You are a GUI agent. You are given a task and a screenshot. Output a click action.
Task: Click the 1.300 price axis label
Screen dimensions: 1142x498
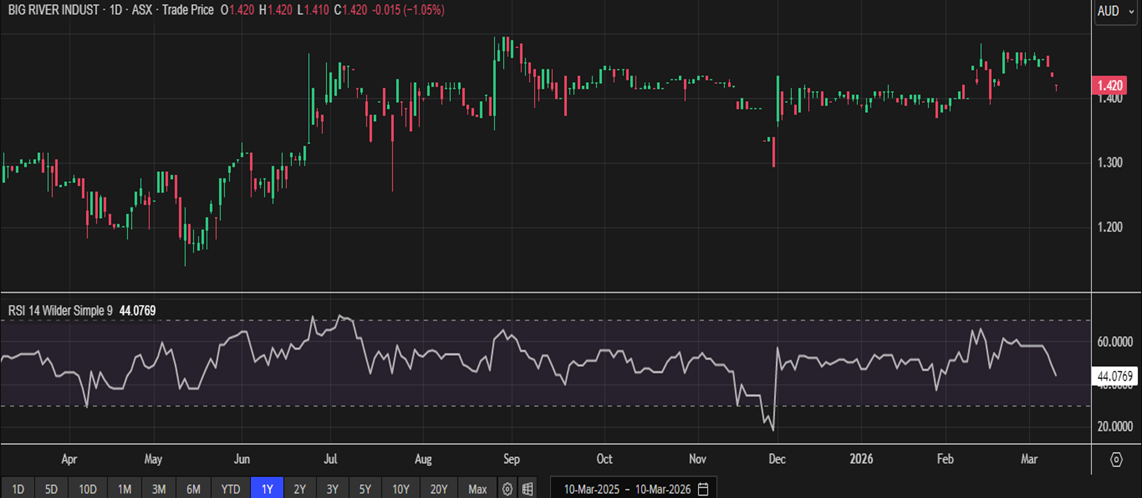(x=1109, y=162)
